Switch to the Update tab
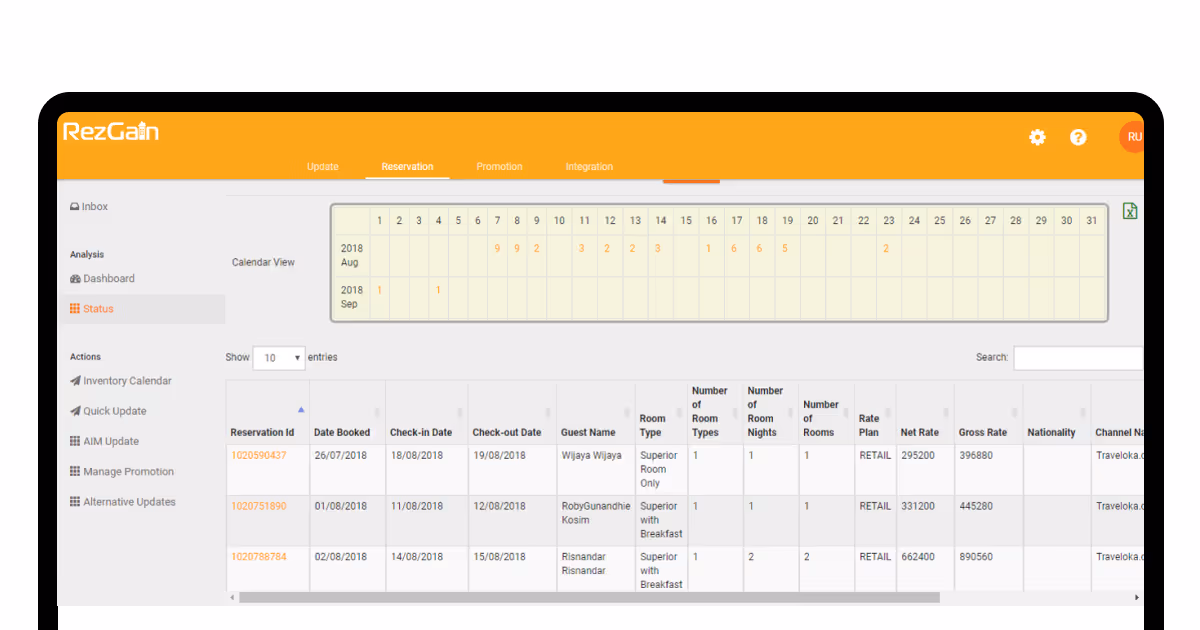Image resolution: width=1200 pixels, height=630 pixels. [323, 167]
